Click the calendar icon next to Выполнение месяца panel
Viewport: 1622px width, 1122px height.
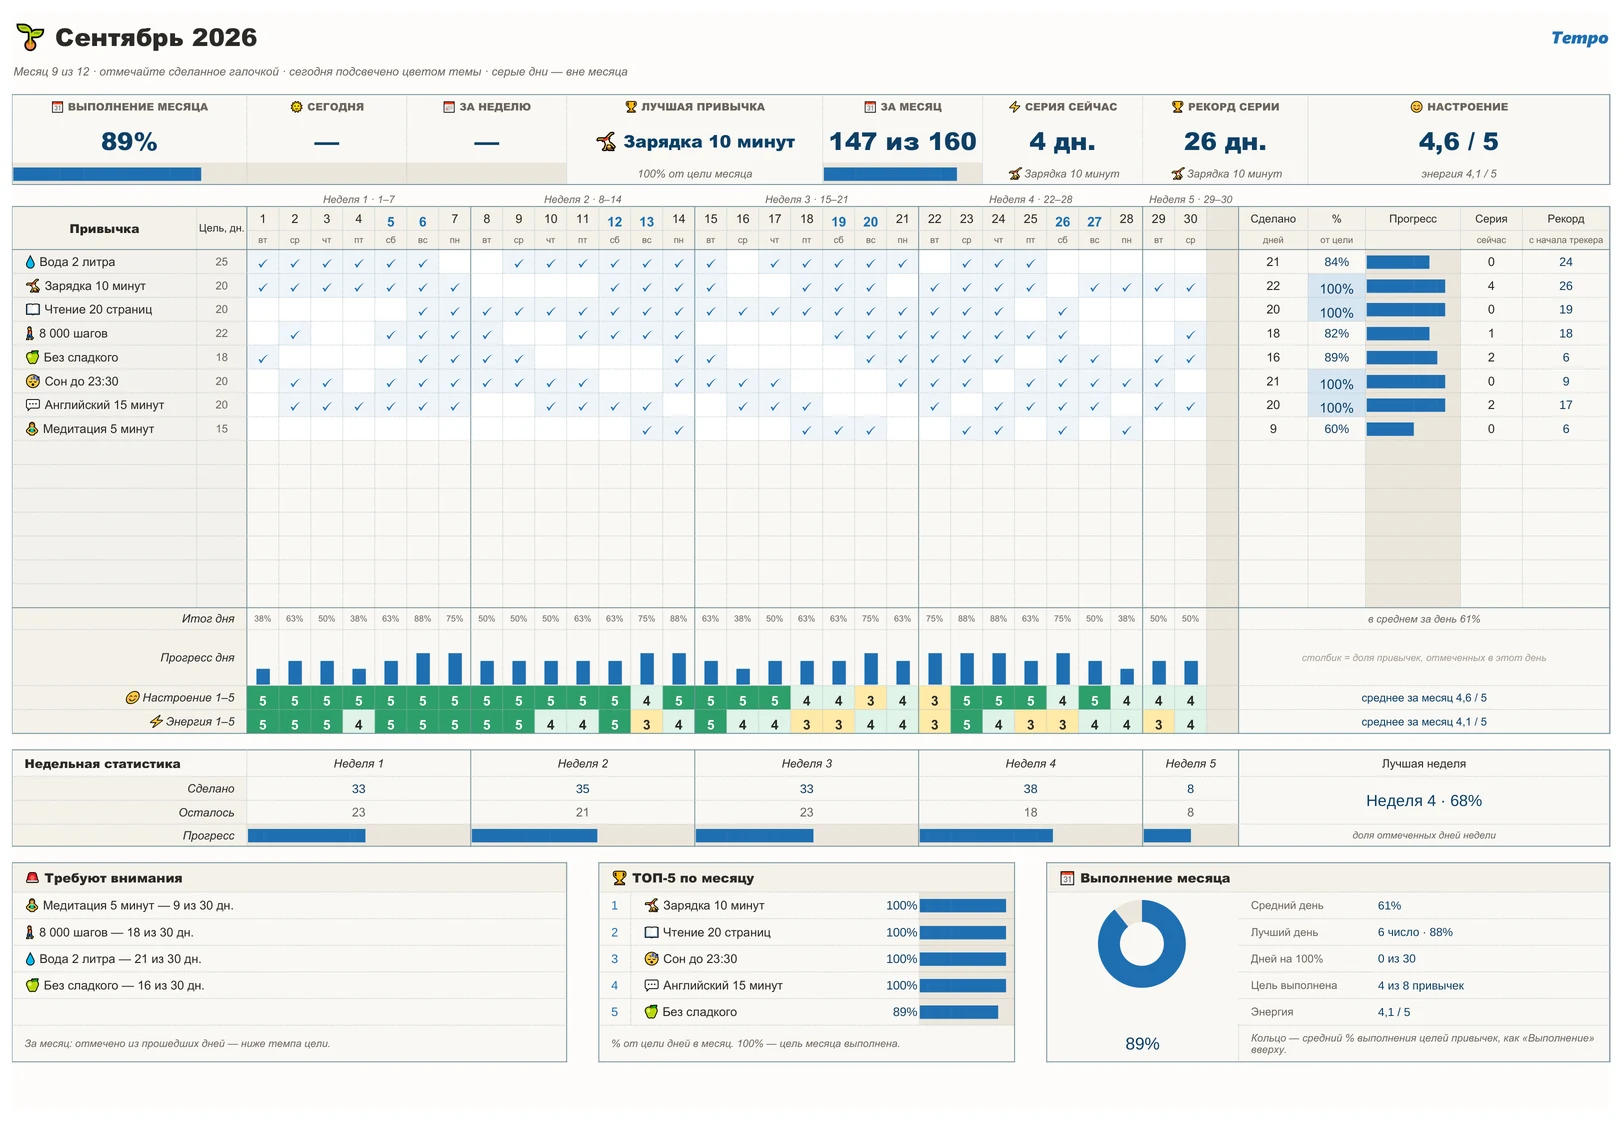click(1067, 878)
